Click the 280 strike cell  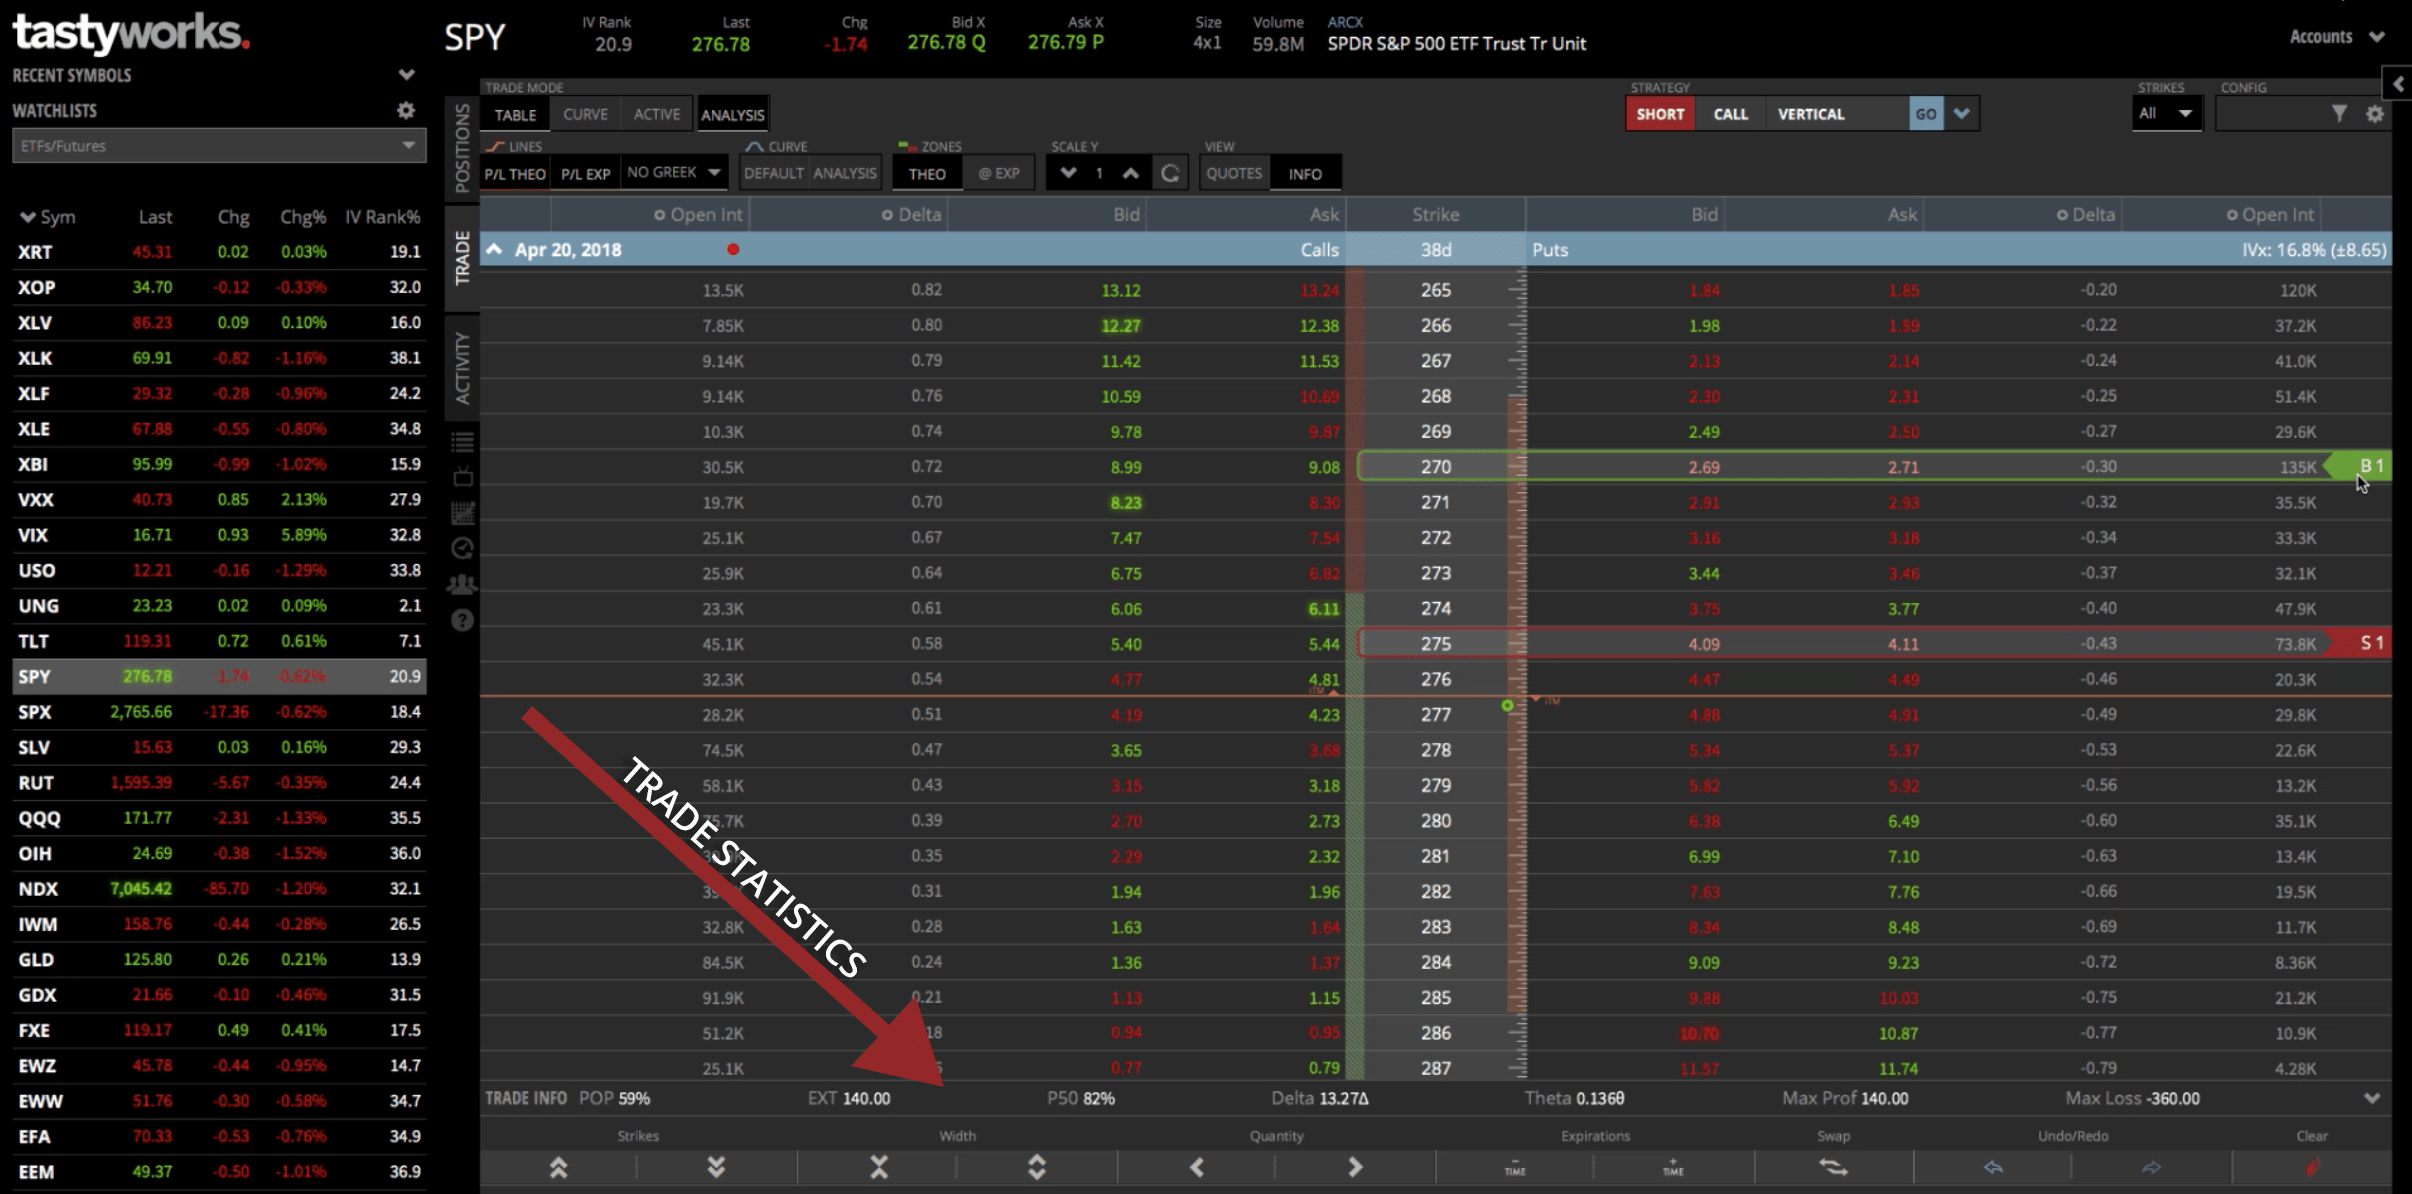pyautogui.click(x=1436, y=821)
